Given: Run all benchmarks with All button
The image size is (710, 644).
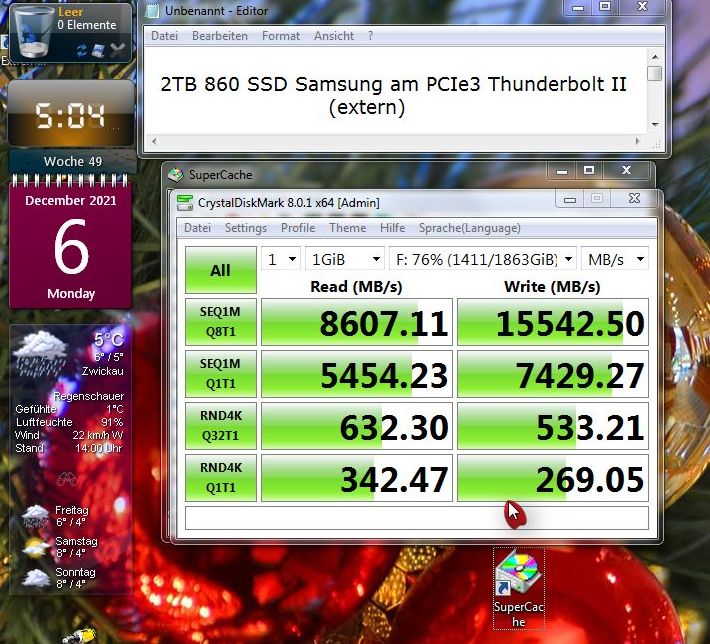Looking at the screenshot, I should pos(221,270).
